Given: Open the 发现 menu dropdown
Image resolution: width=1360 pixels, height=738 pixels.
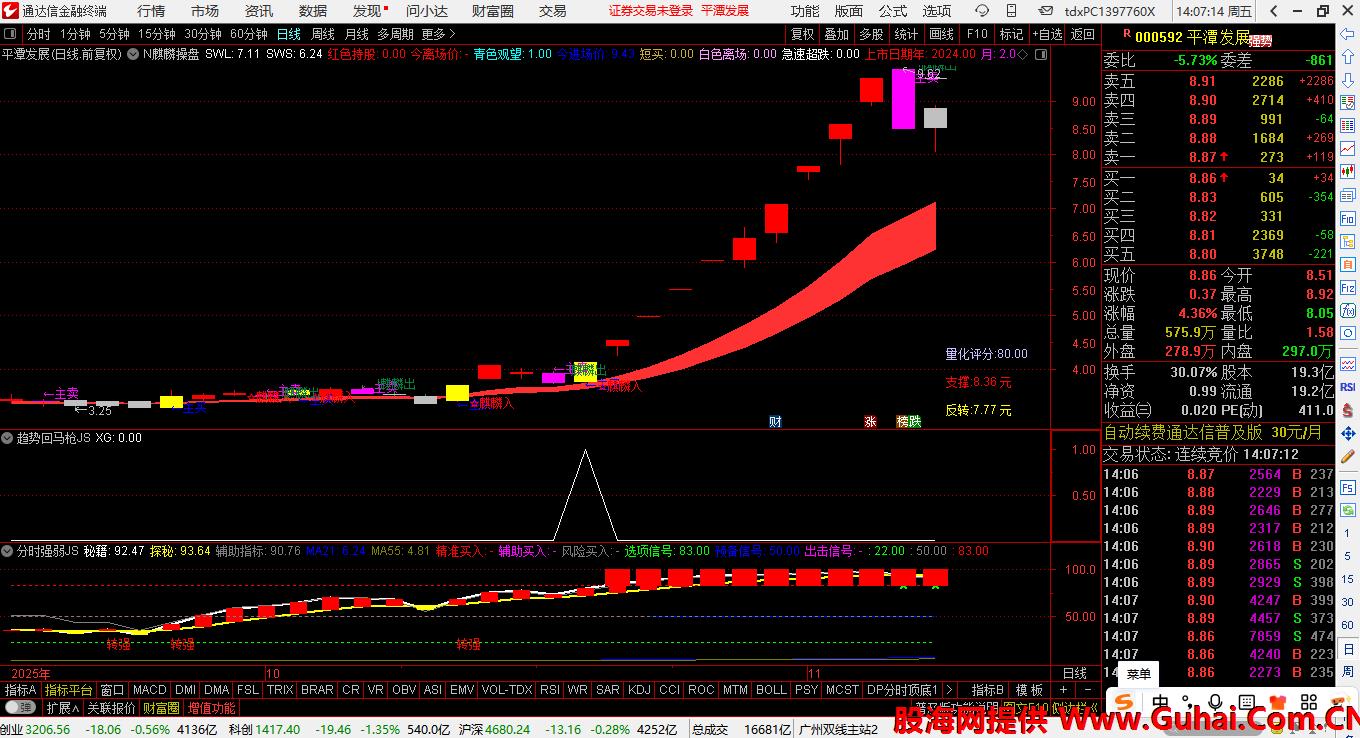Looking at the screenshot, I should [370, 11].
